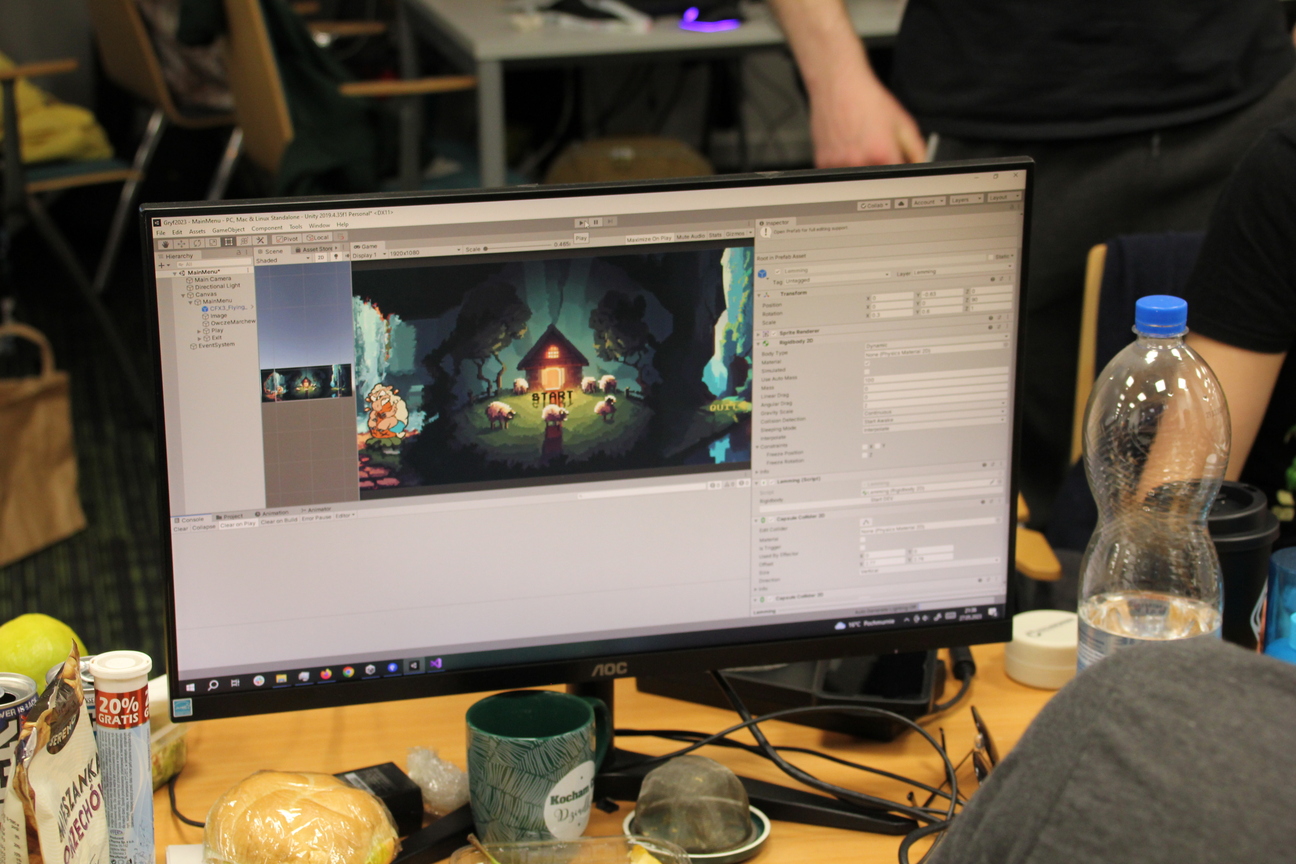Open the Gizmos dropdown
Screen dimensions: 1296x864
[739, 234]
